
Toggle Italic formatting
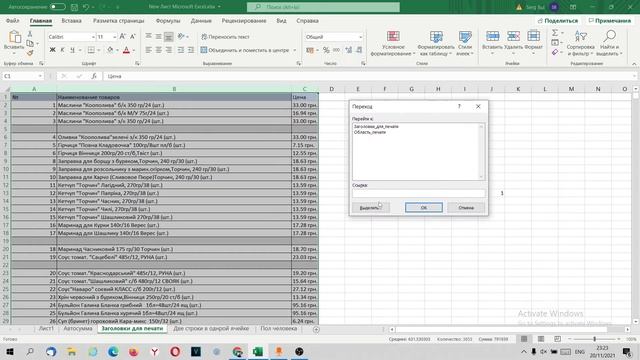click(62, 50)
